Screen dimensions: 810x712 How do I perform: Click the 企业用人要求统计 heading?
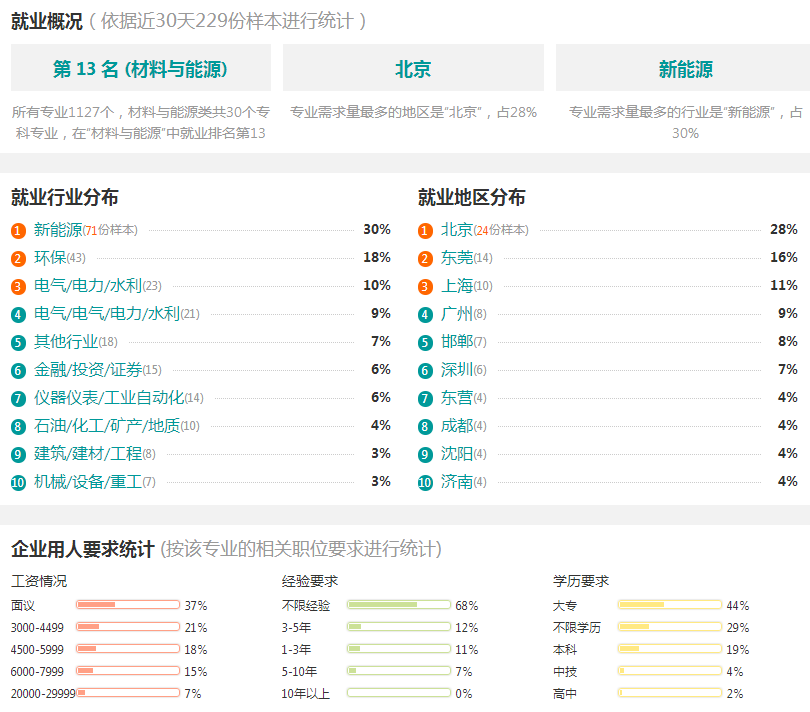pyautogui.click(x=83, y=549)
